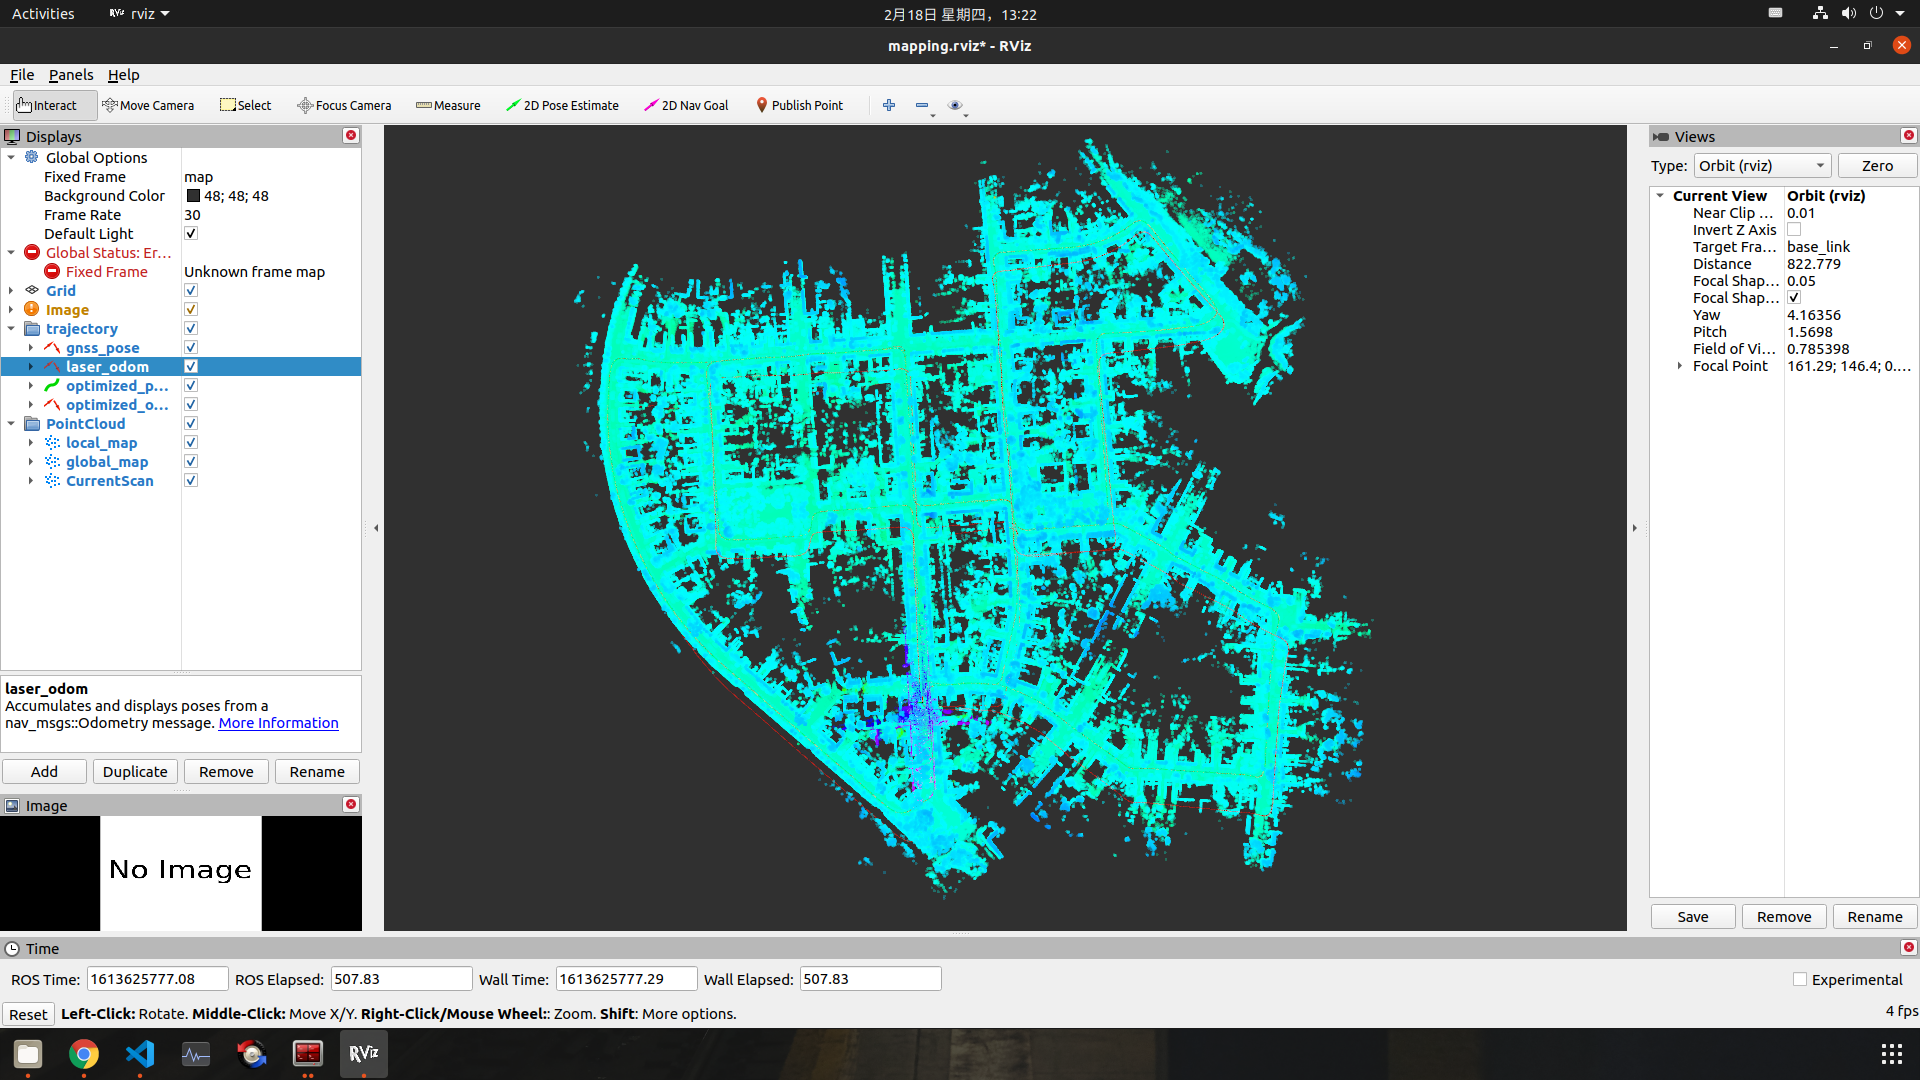Image resolution: width=1920 pixels, height=1080 pixels.
Task: Open the clock and calendar menu
Action: pos(960,14)
